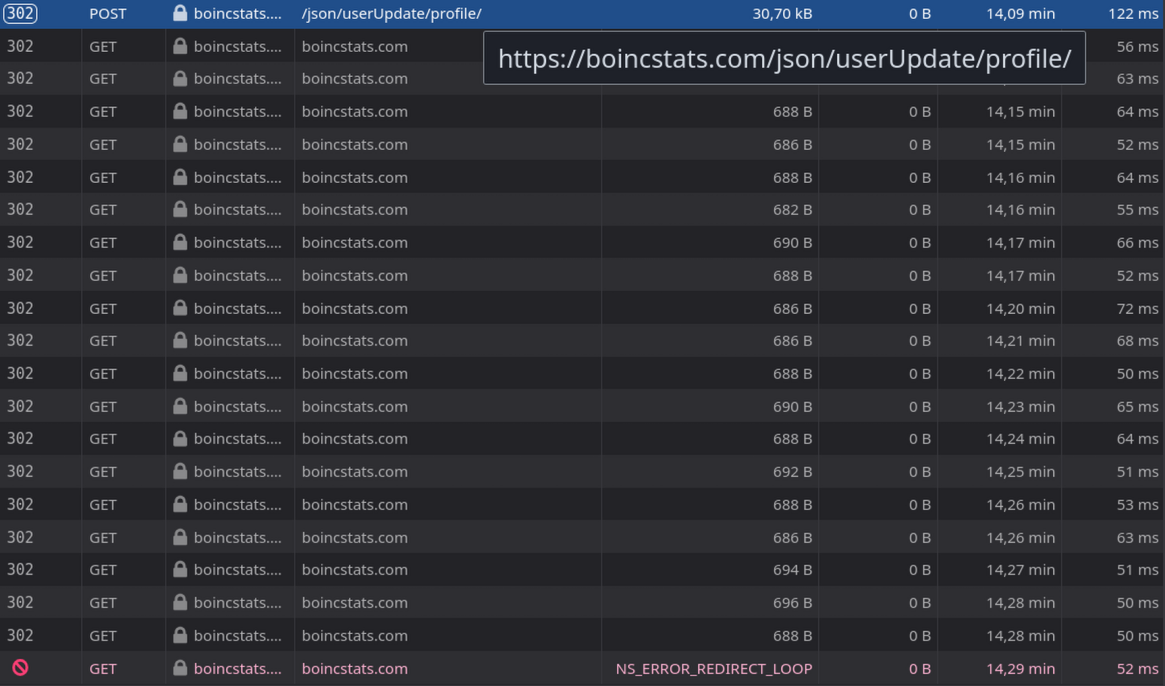
Task: Click the GET method in the 14,29 min row
Action: (x=103, y=668)
